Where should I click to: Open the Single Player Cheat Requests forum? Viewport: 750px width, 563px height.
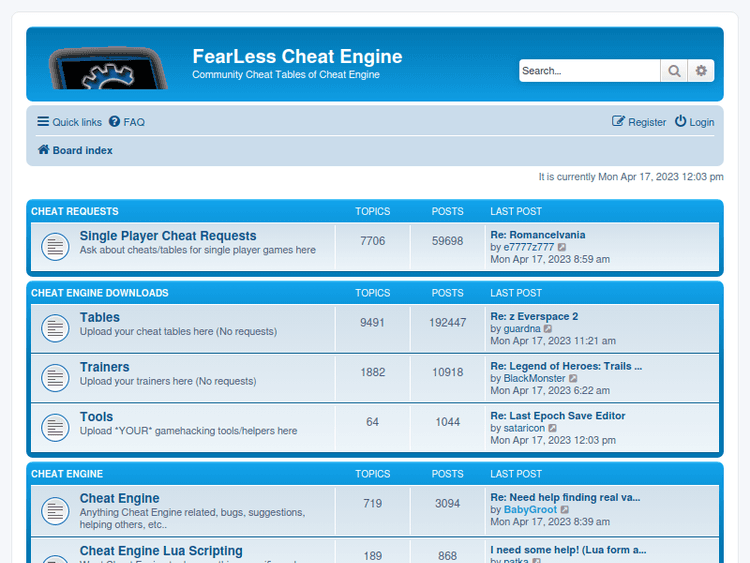(168, 236)
